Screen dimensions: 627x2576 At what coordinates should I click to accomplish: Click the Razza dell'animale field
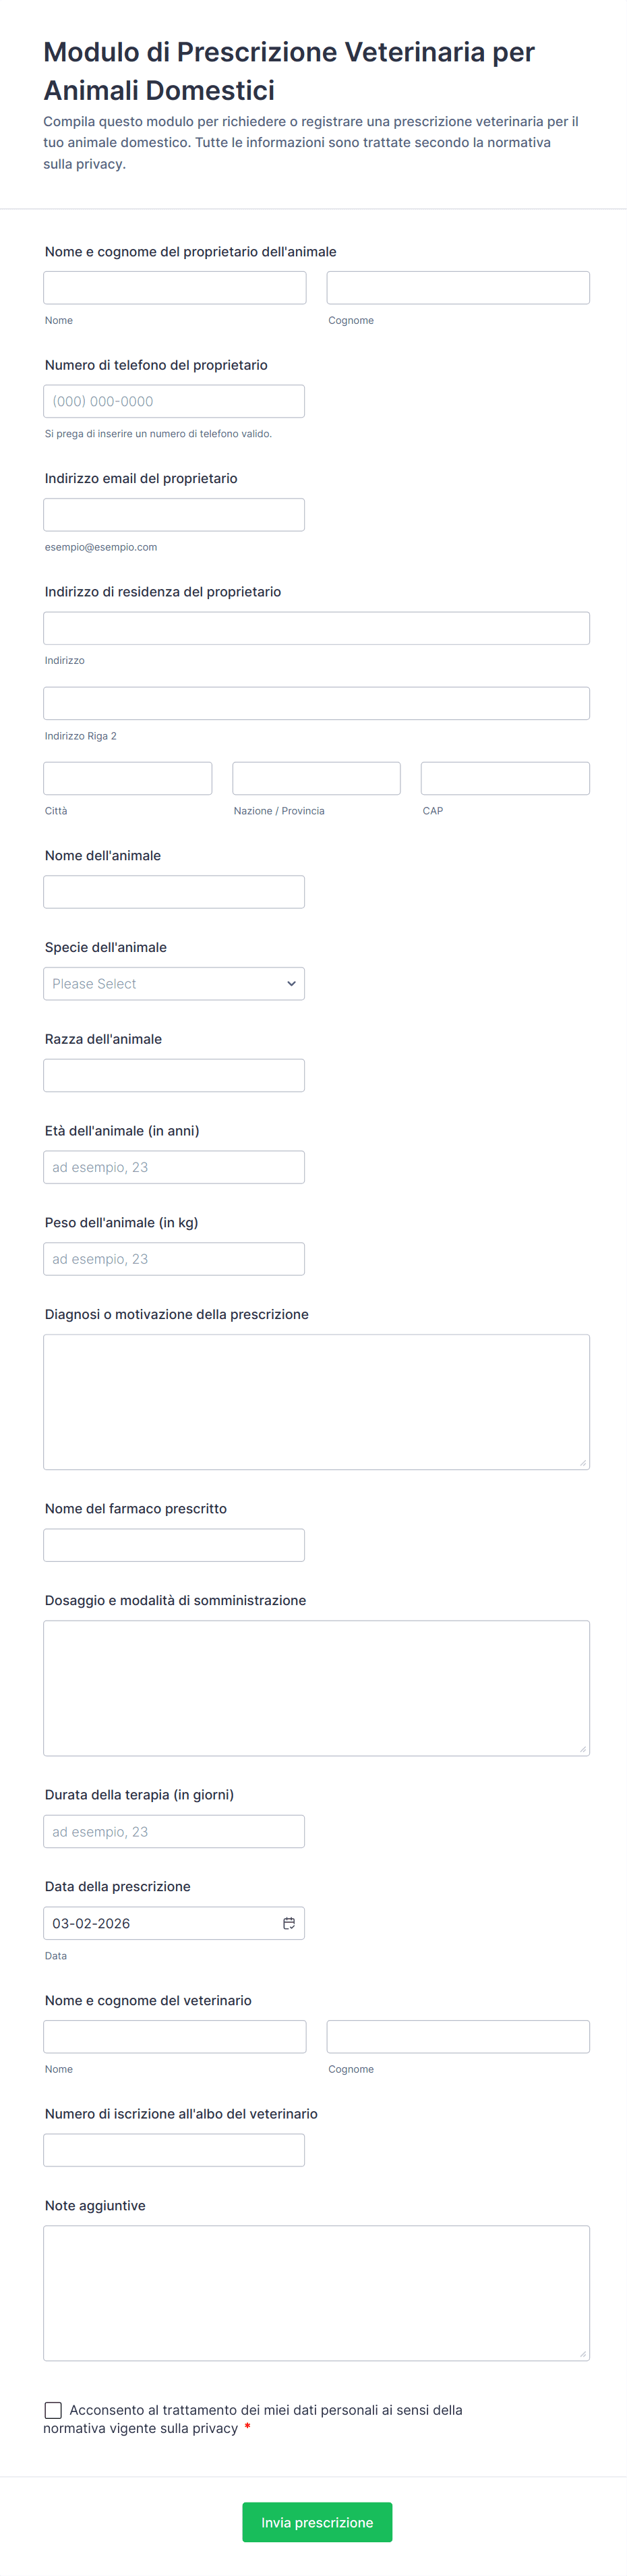click(x=174, y=1076)
